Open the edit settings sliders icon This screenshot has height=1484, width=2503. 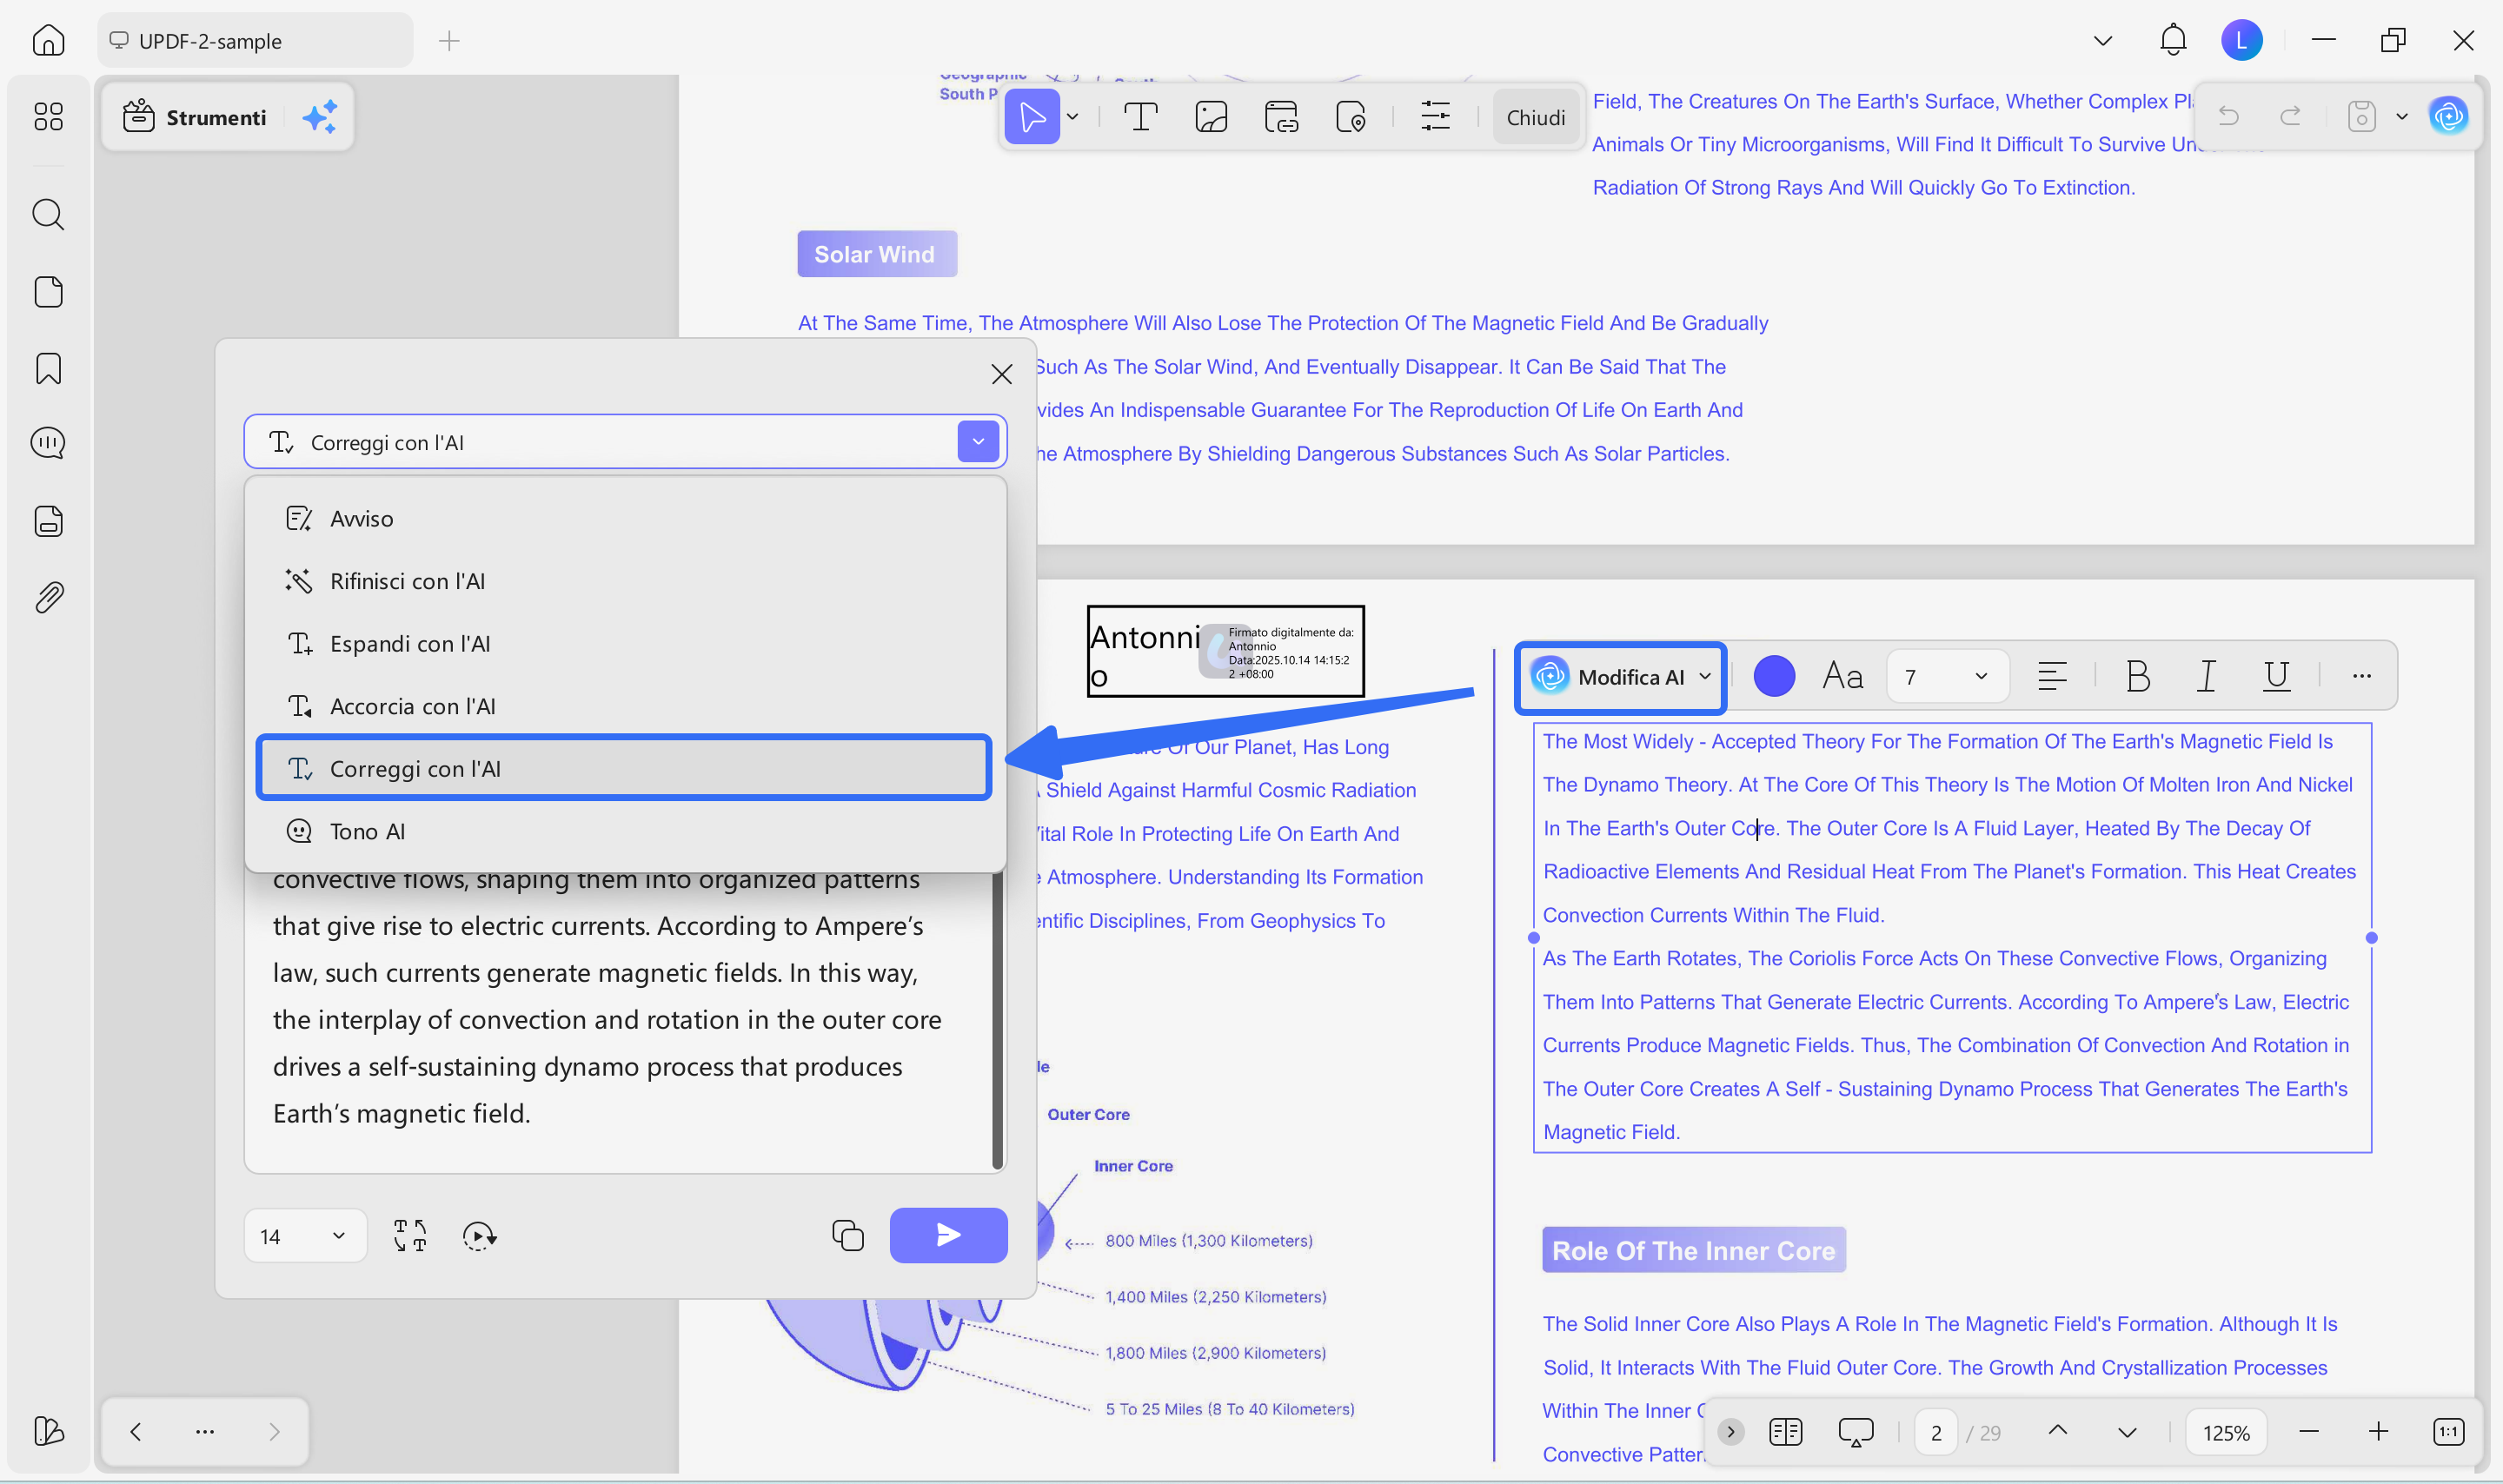[1435, 117]
